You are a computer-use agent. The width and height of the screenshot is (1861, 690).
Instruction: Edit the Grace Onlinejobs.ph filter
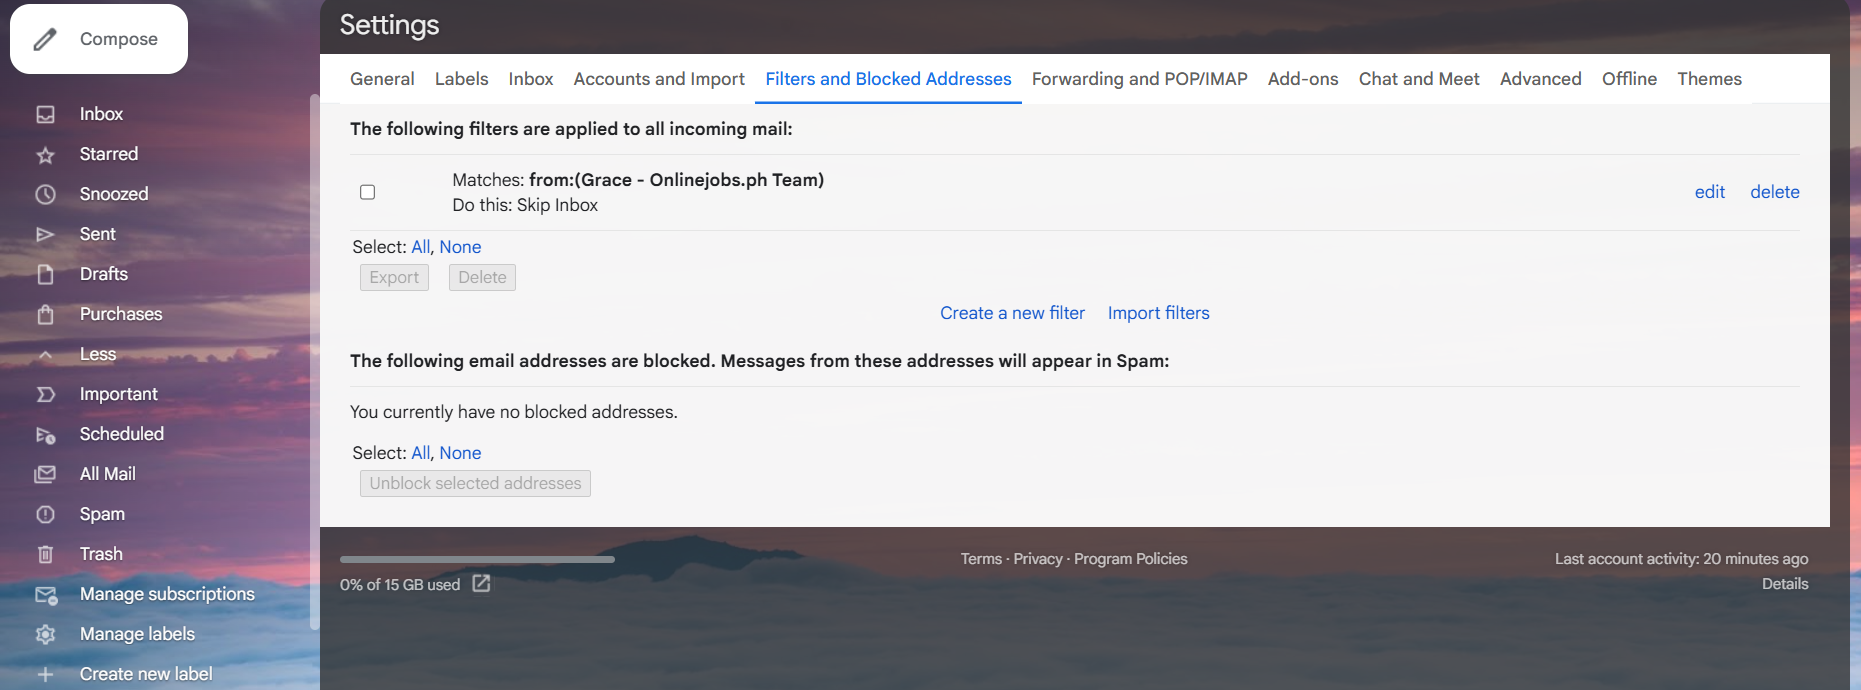[x=1710, y=192]
